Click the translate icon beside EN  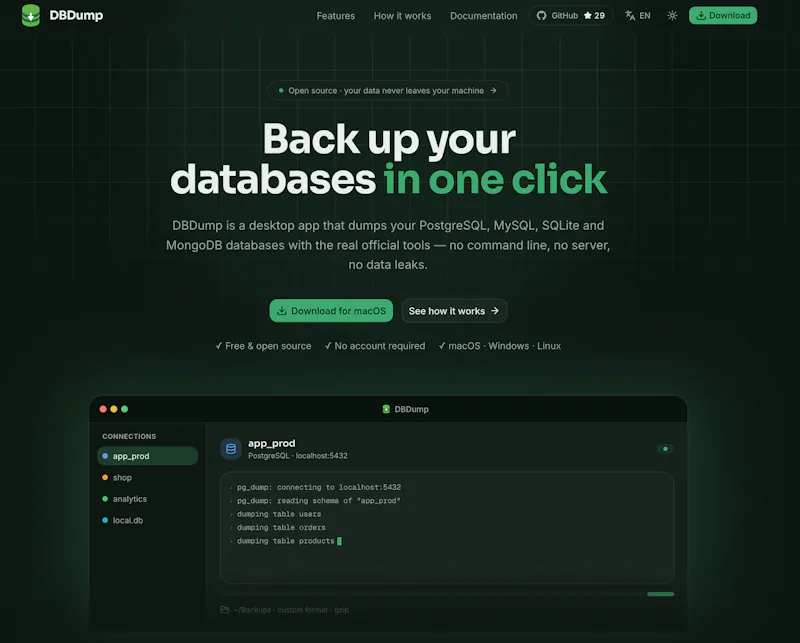click(x=630, y=15)
